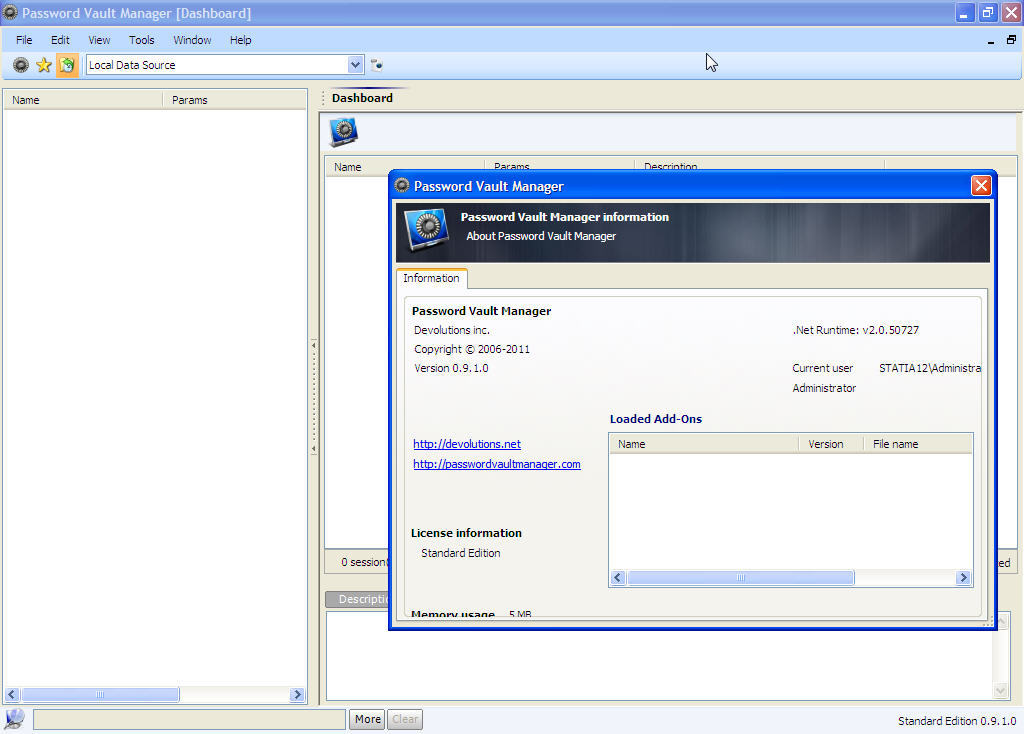Click the MDI child minimize button
1024x734 pixels.
click(991, 41)
